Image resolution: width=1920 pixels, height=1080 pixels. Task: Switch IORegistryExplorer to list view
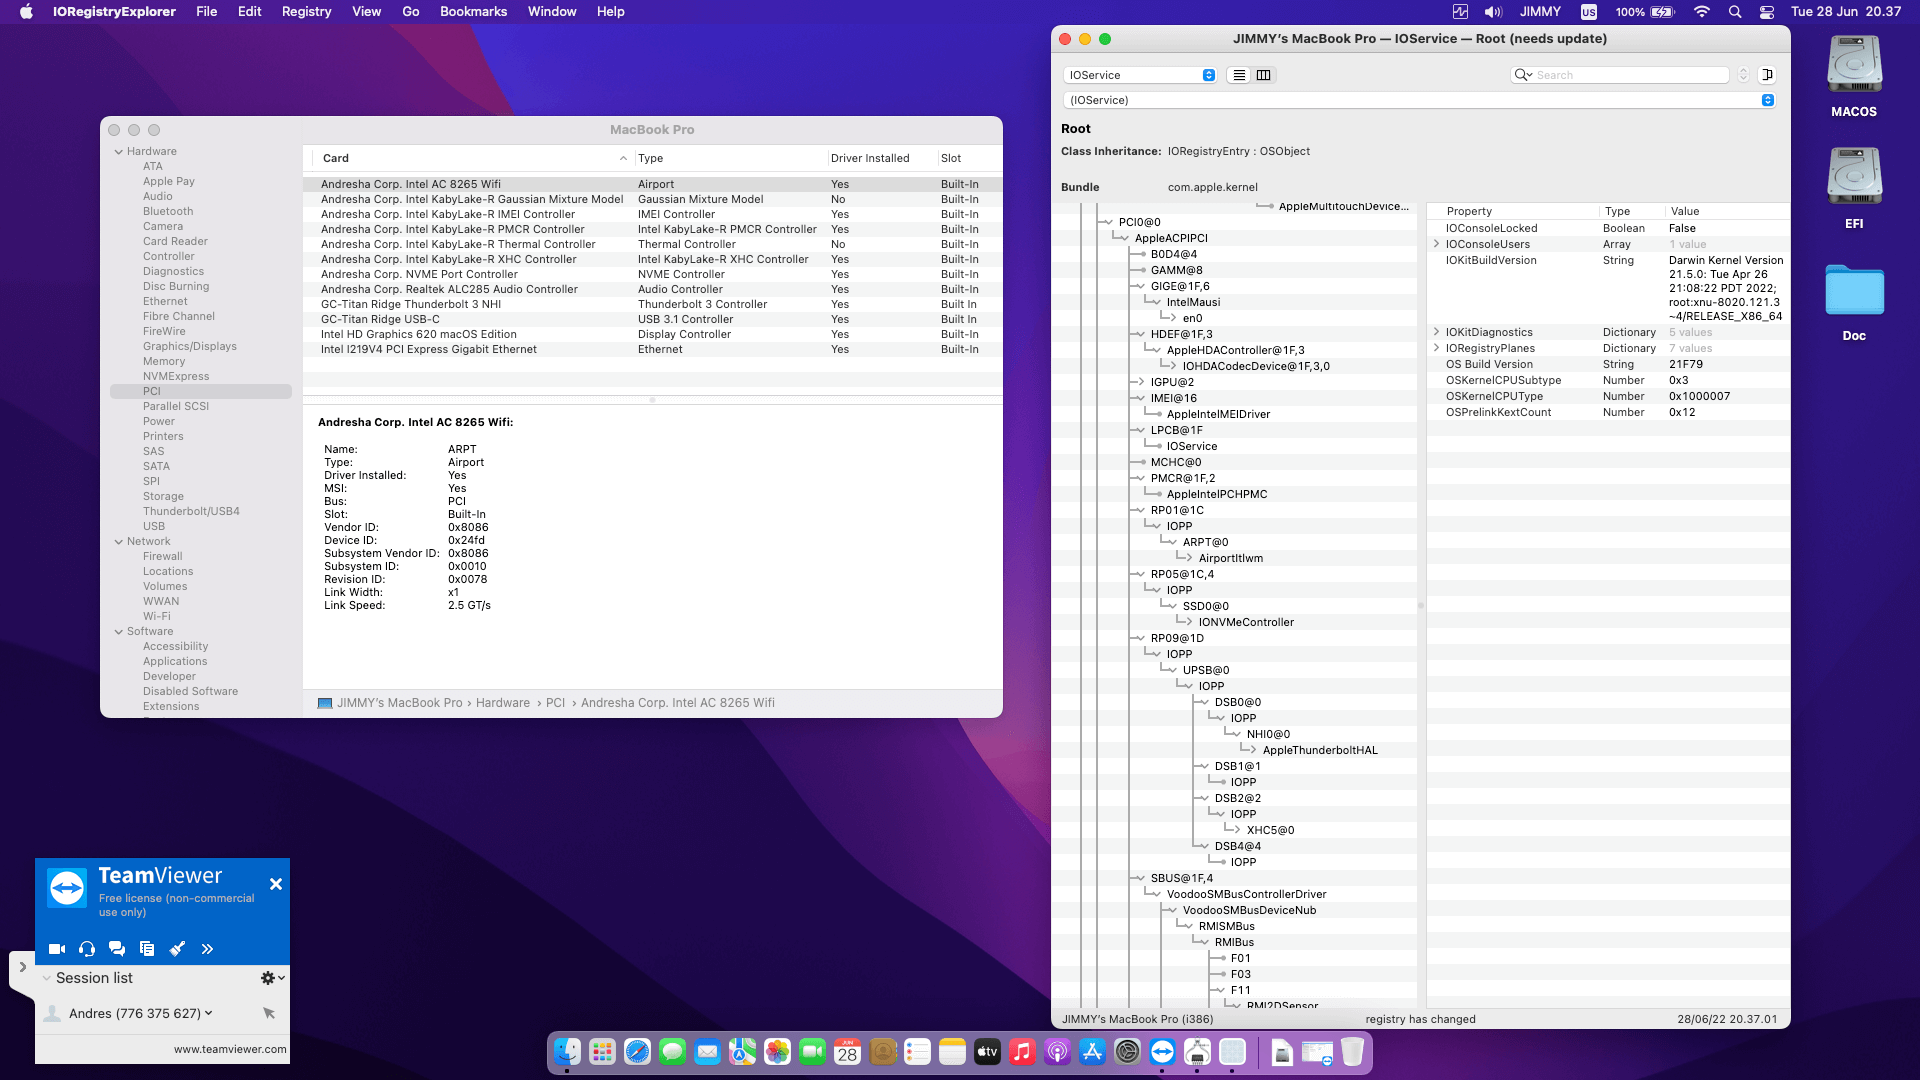click(x=1239, y=75)
